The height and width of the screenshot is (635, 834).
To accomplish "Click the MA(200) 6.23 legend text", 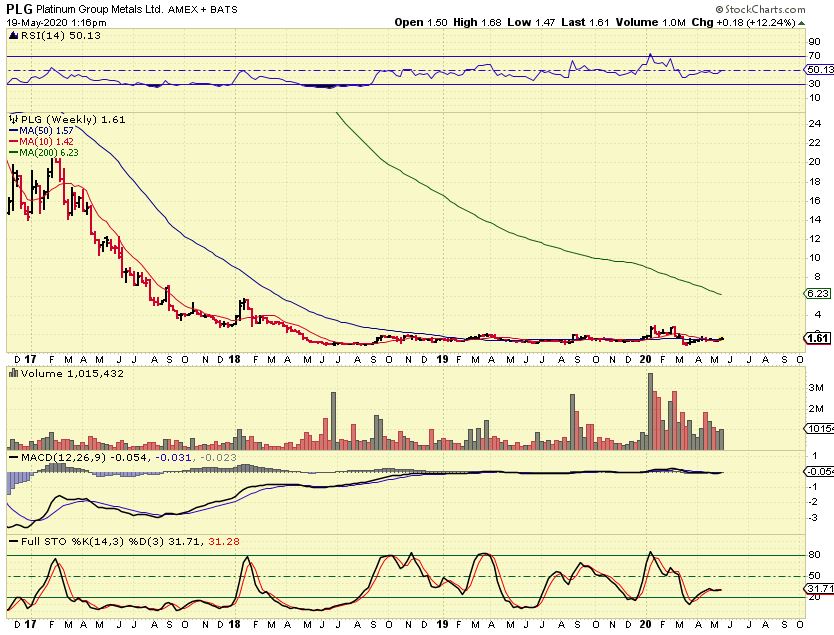I will [49, 153].
